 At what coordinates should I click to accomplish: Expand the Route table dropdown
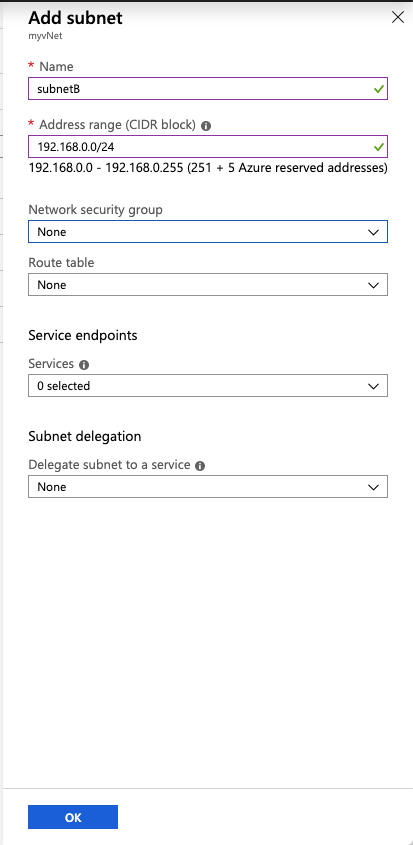coord(208,285)
